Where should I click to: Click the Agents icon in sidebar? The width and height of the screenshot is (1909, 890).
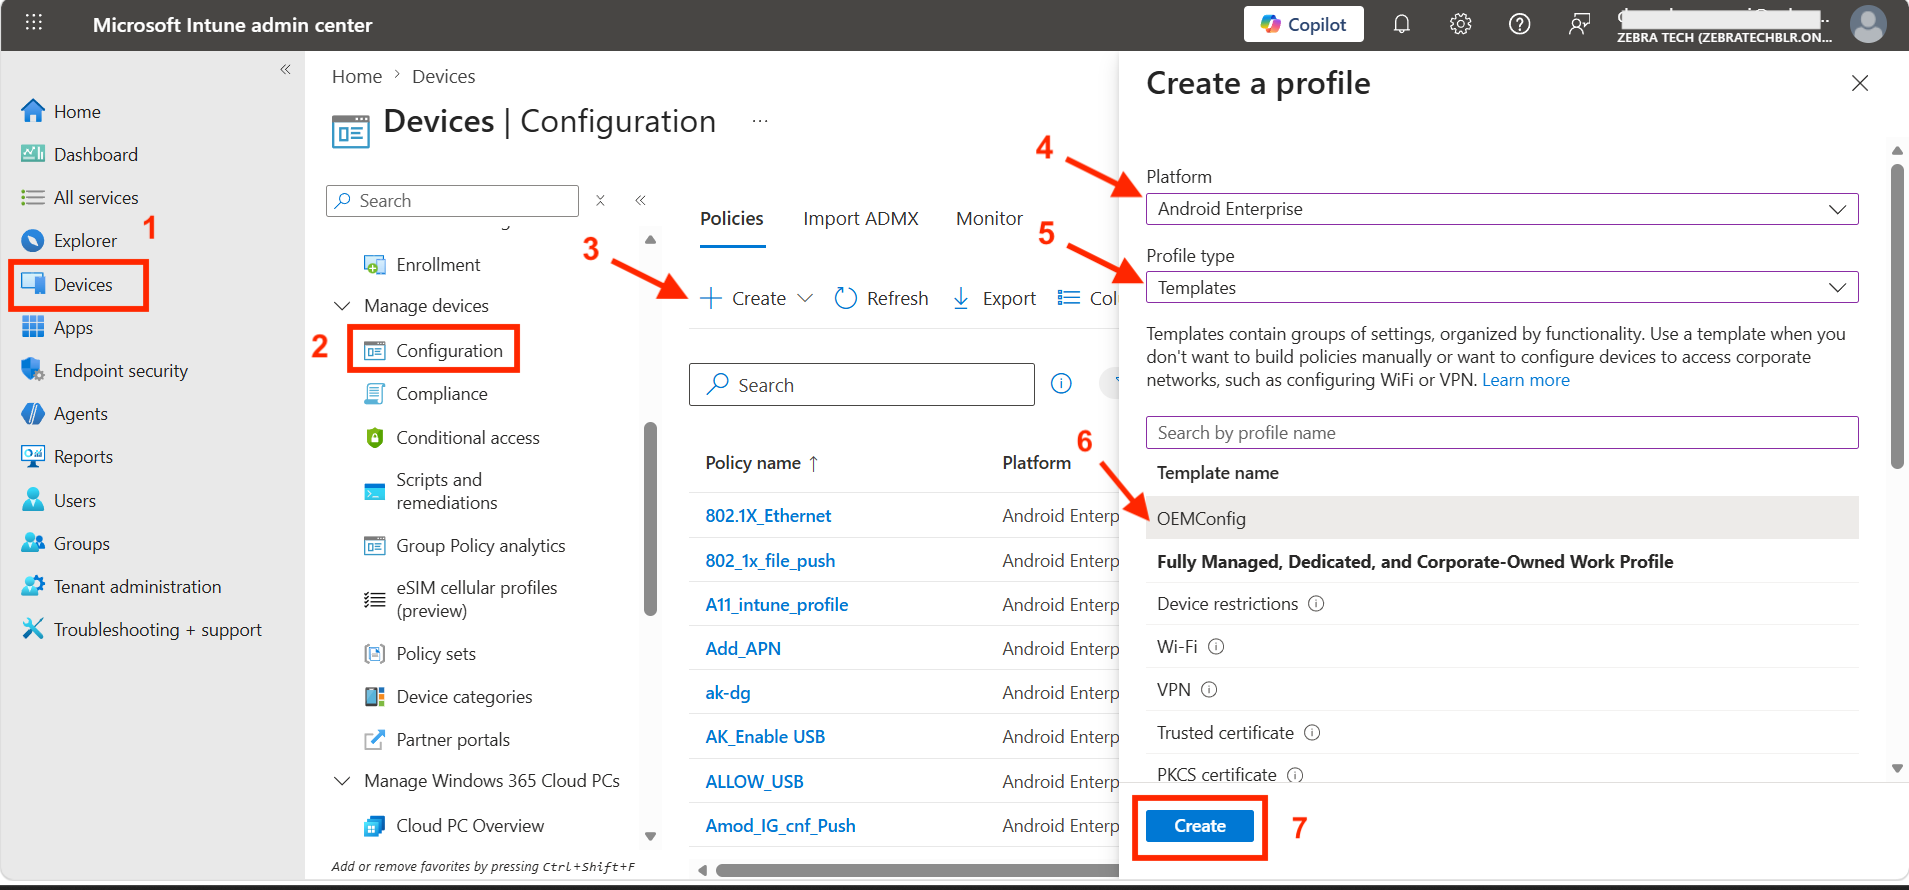tap(33, 413)
